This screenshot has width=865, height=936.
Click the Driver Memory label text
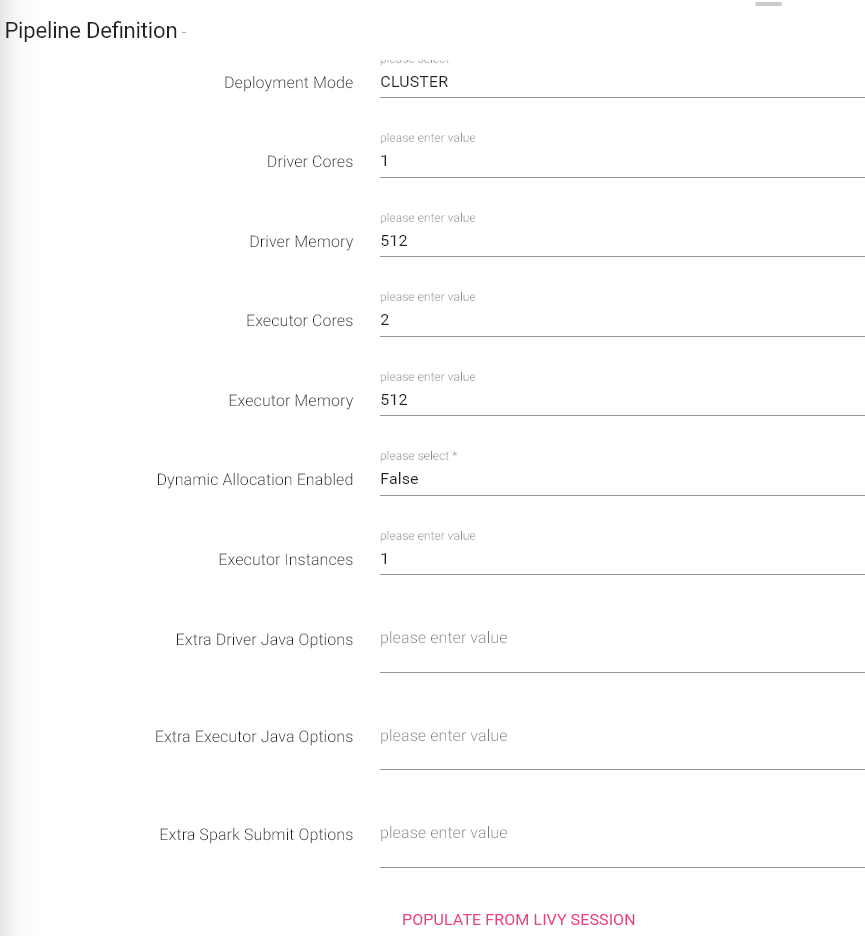coord(301,242)
